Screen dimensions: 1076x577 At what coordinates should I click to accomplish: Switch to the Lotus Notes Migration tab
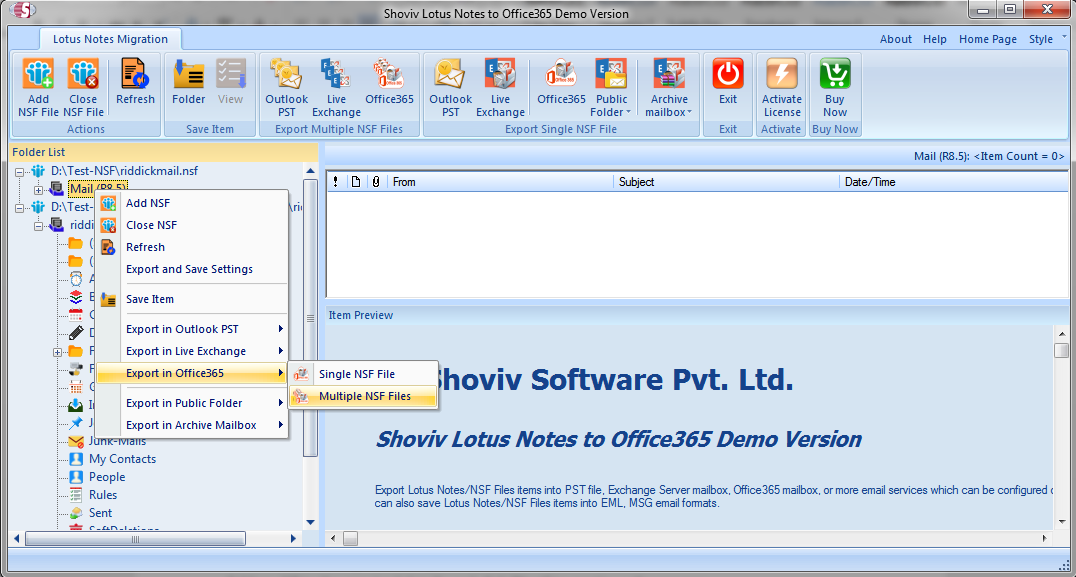pyautogui.click(x=110, y=39)
